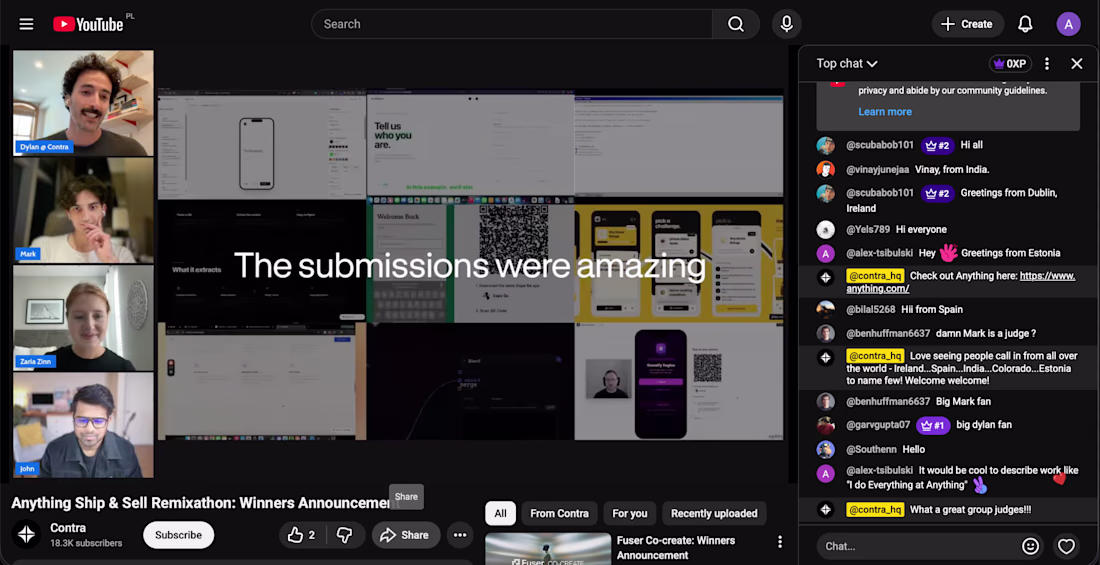The image size is (1100, 565).
Task: Expand the Top chat mode dropdown
Action: (x=847, y=63)
